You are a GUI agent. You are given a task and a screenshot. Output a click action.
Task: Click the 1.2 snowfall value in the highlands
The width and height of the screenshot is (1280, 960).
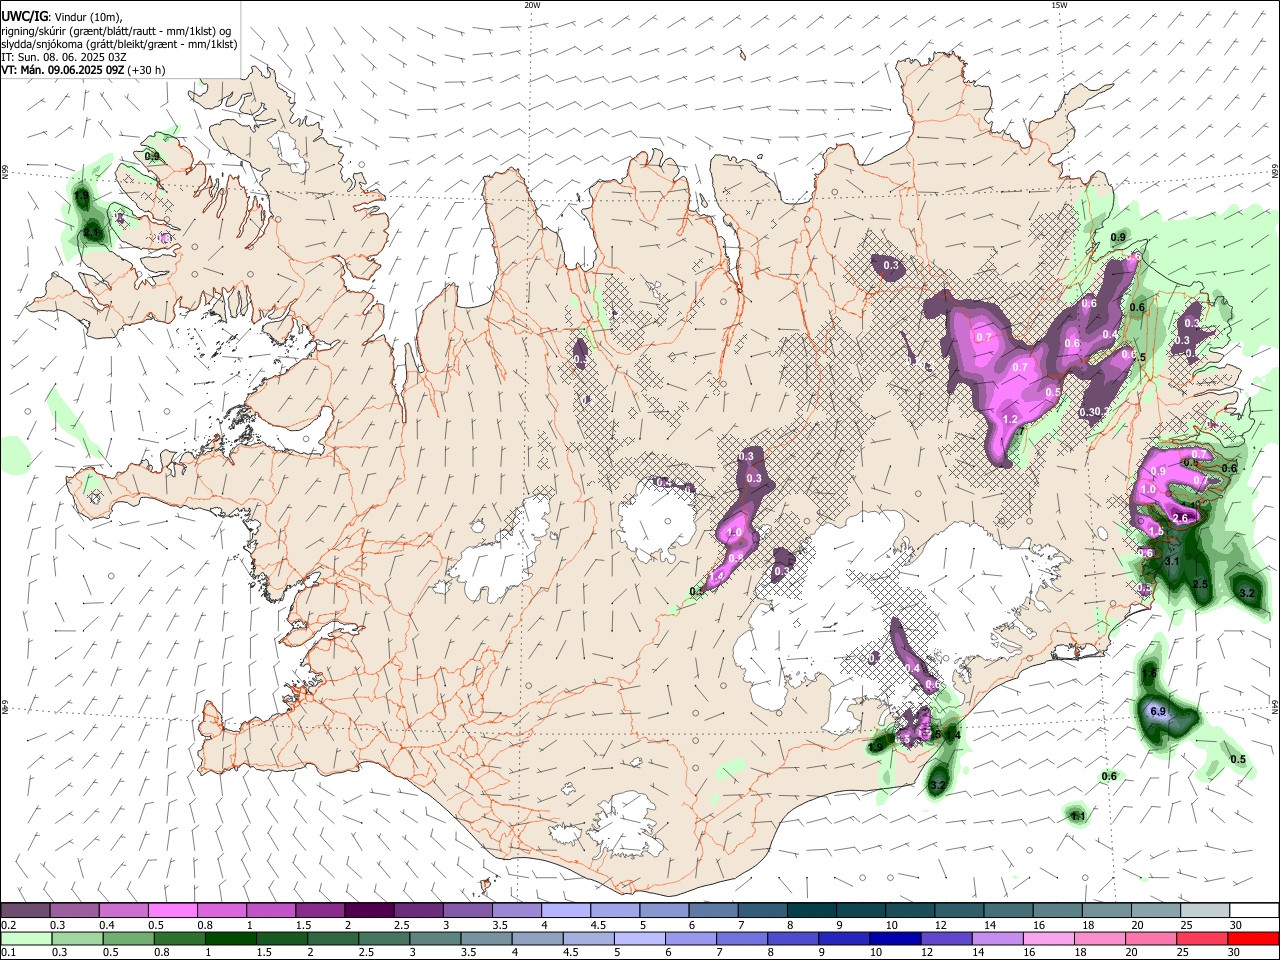pos(1010,420)
